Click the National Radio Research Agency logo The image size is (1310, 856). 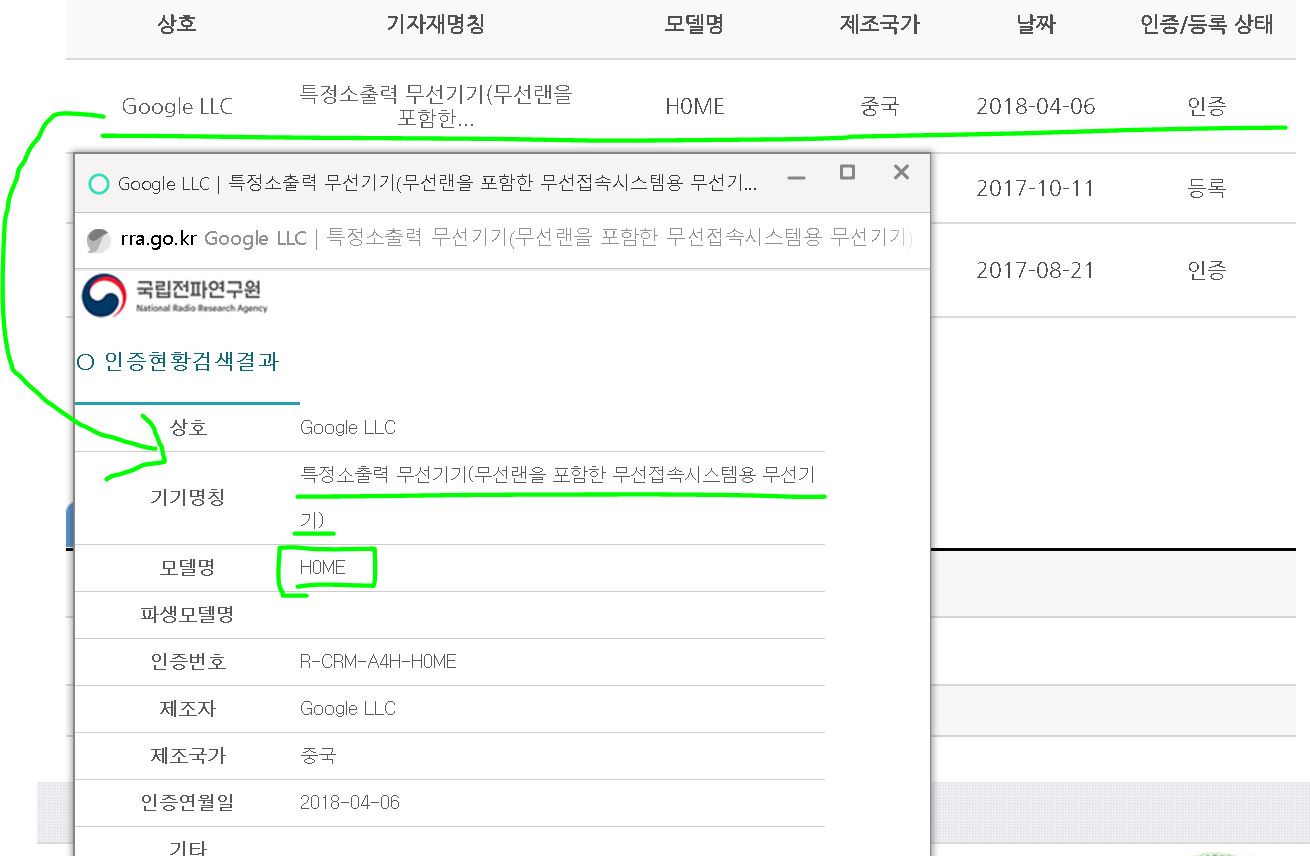[x=175, y=296]
